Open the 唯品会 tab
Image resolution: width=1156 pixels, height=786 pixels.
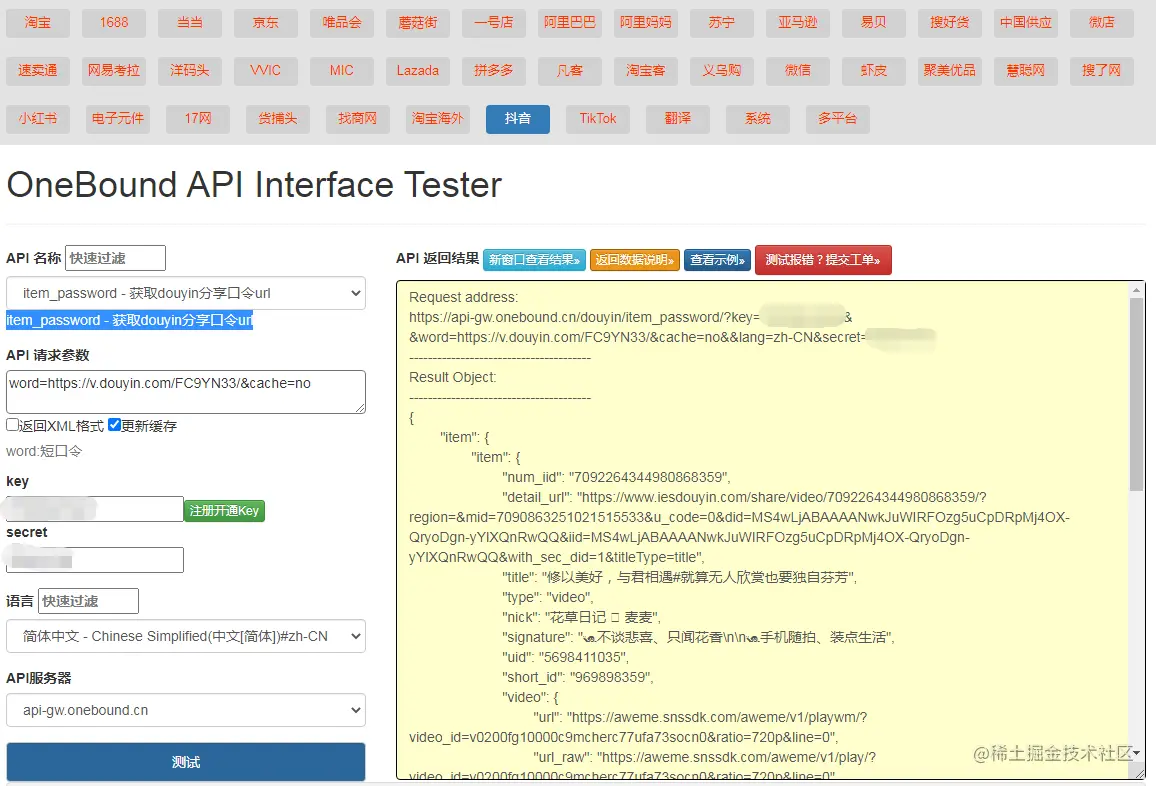click(341, 23)
